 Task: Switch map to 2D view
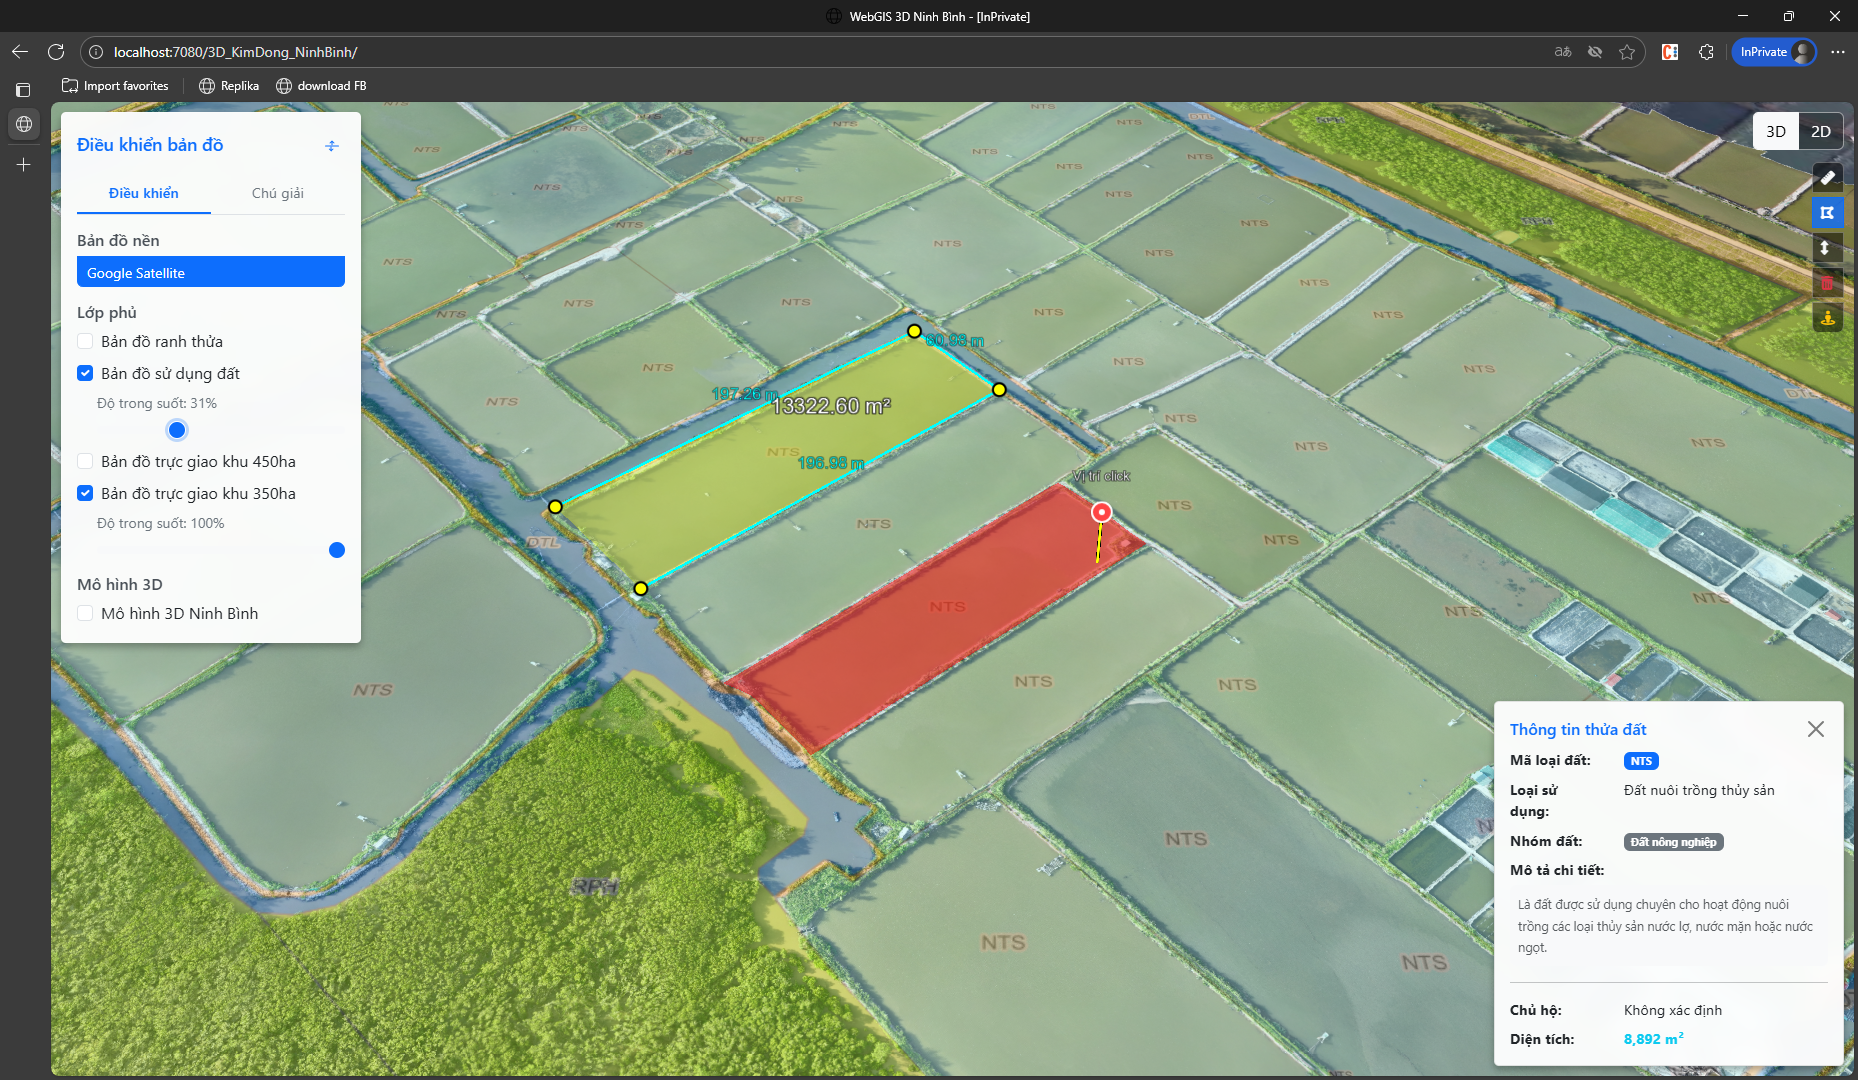[1820, 131]
